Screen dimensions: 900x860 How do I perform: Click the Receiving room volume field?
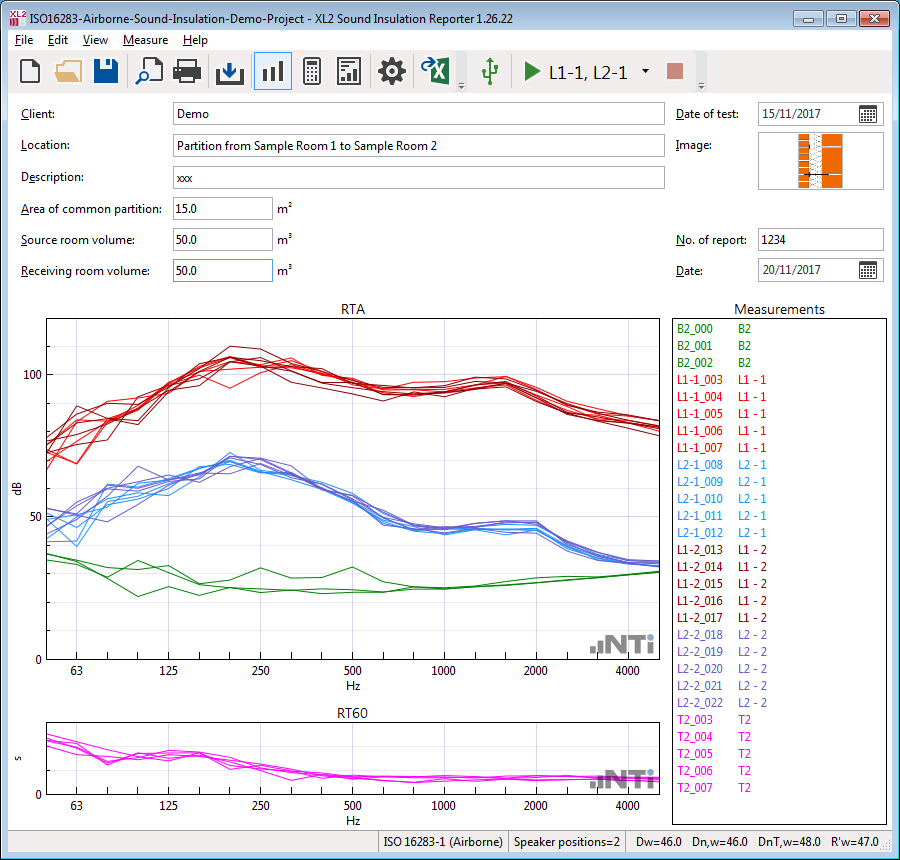(222, 271)
